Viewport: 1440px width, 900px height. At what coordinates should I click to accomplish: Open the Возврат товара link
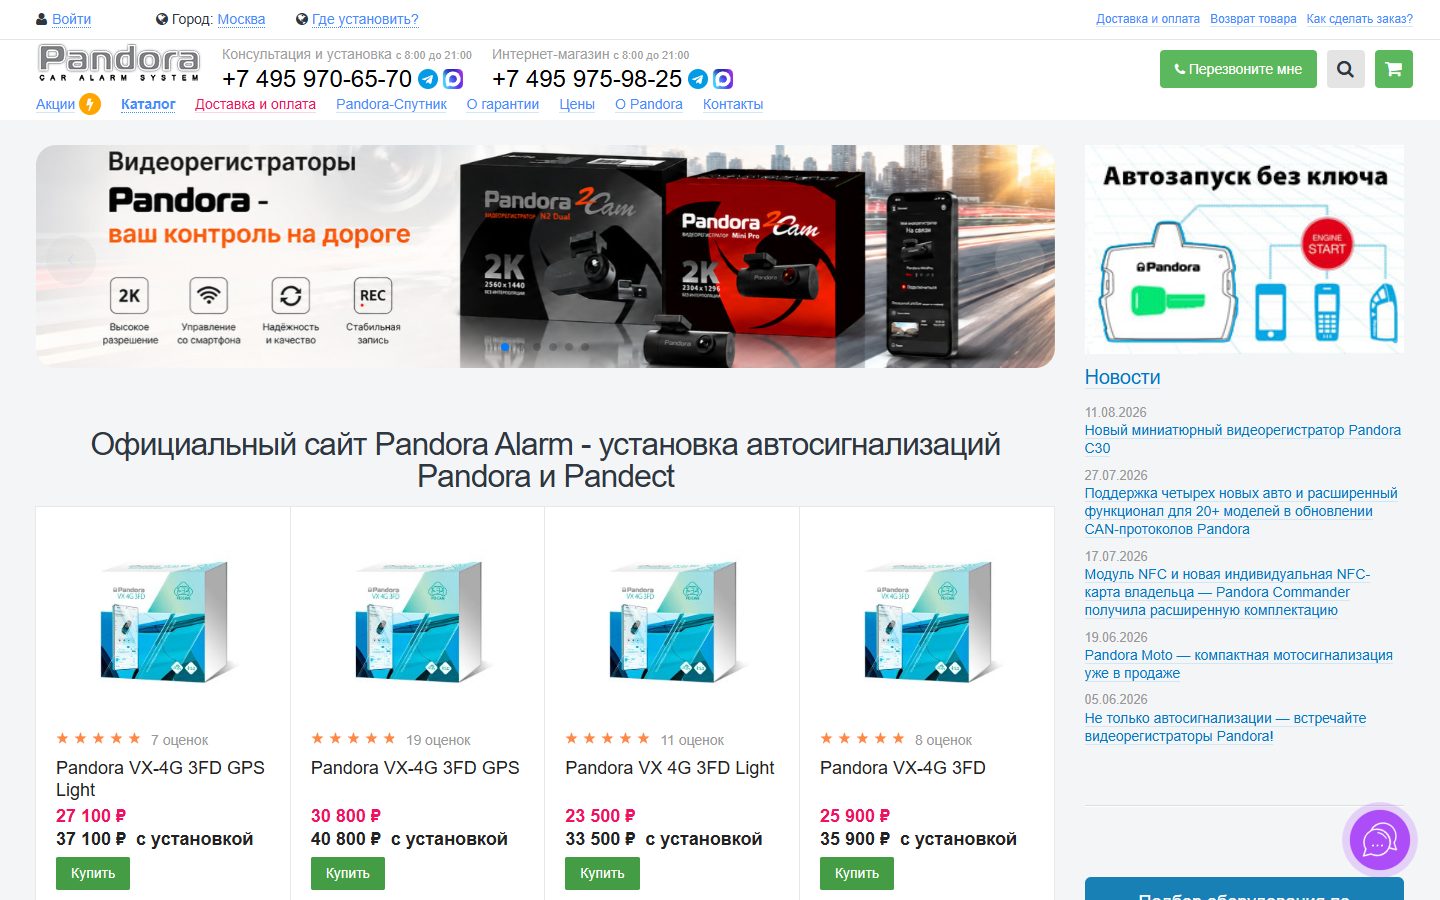(1253, 19)
